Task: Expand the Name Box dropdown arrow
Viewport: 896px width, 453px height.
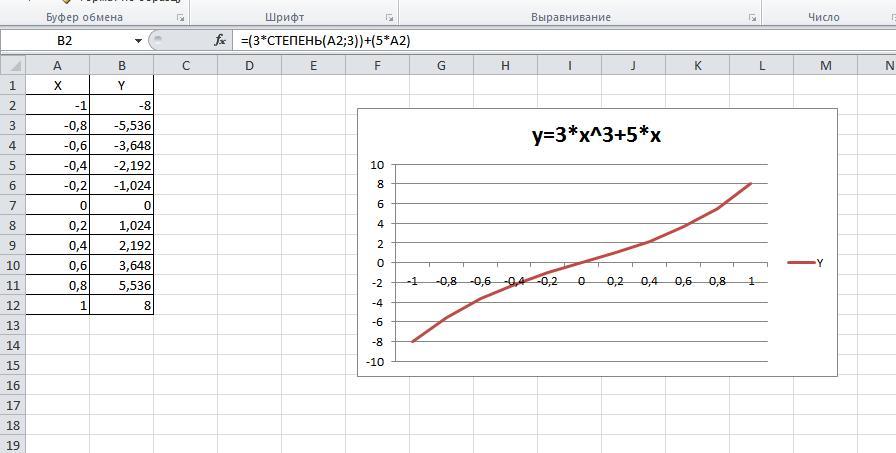Action: pyautogui.click(x=138, y=41)
